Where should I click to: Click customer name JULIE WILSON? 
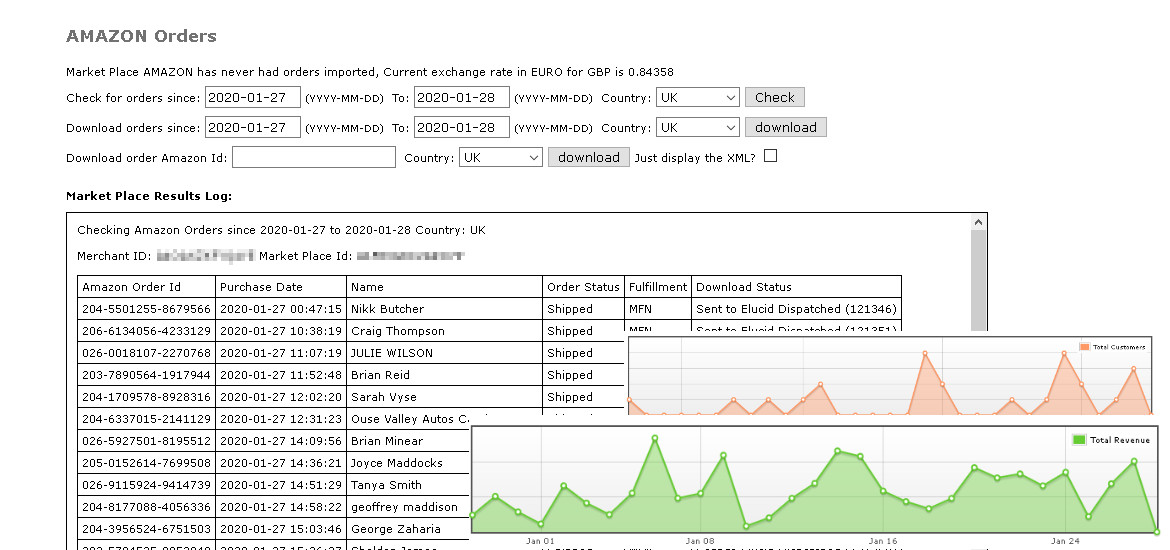tap(392, 353)
